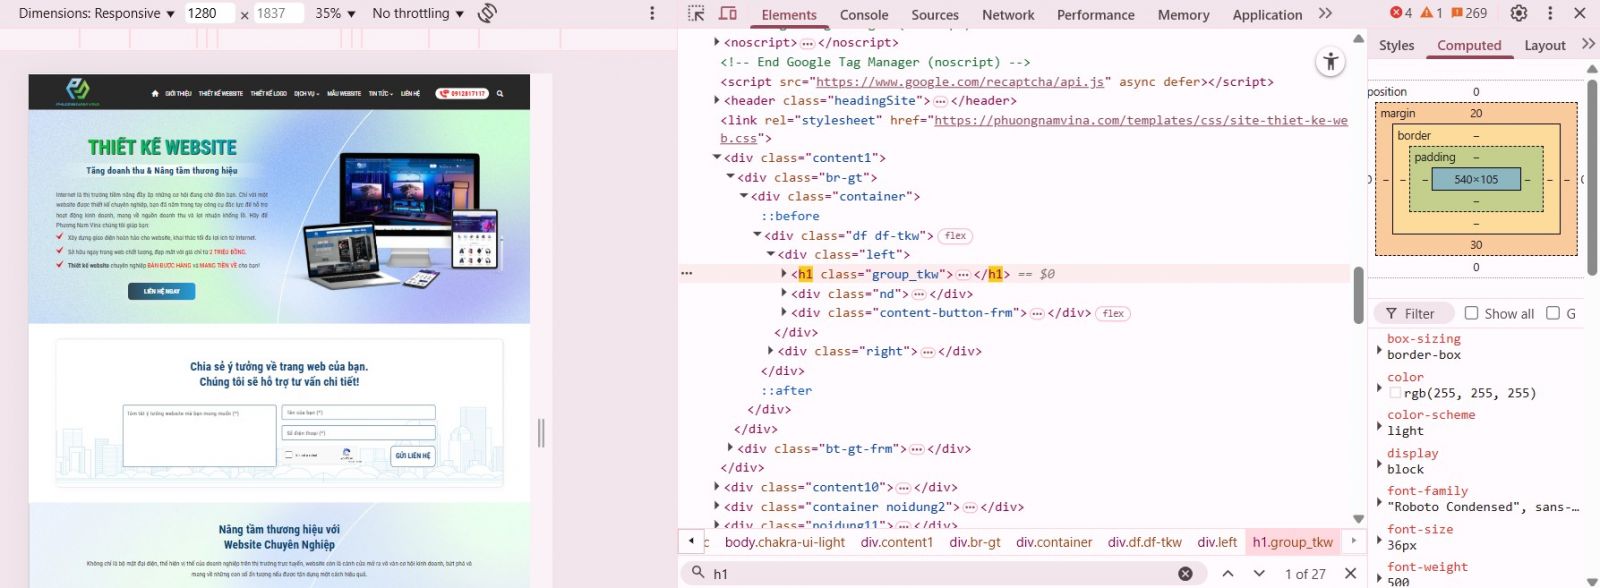Open the No throttling dropdown
This screenshot has height=588, width=1600.
(418, 13)
